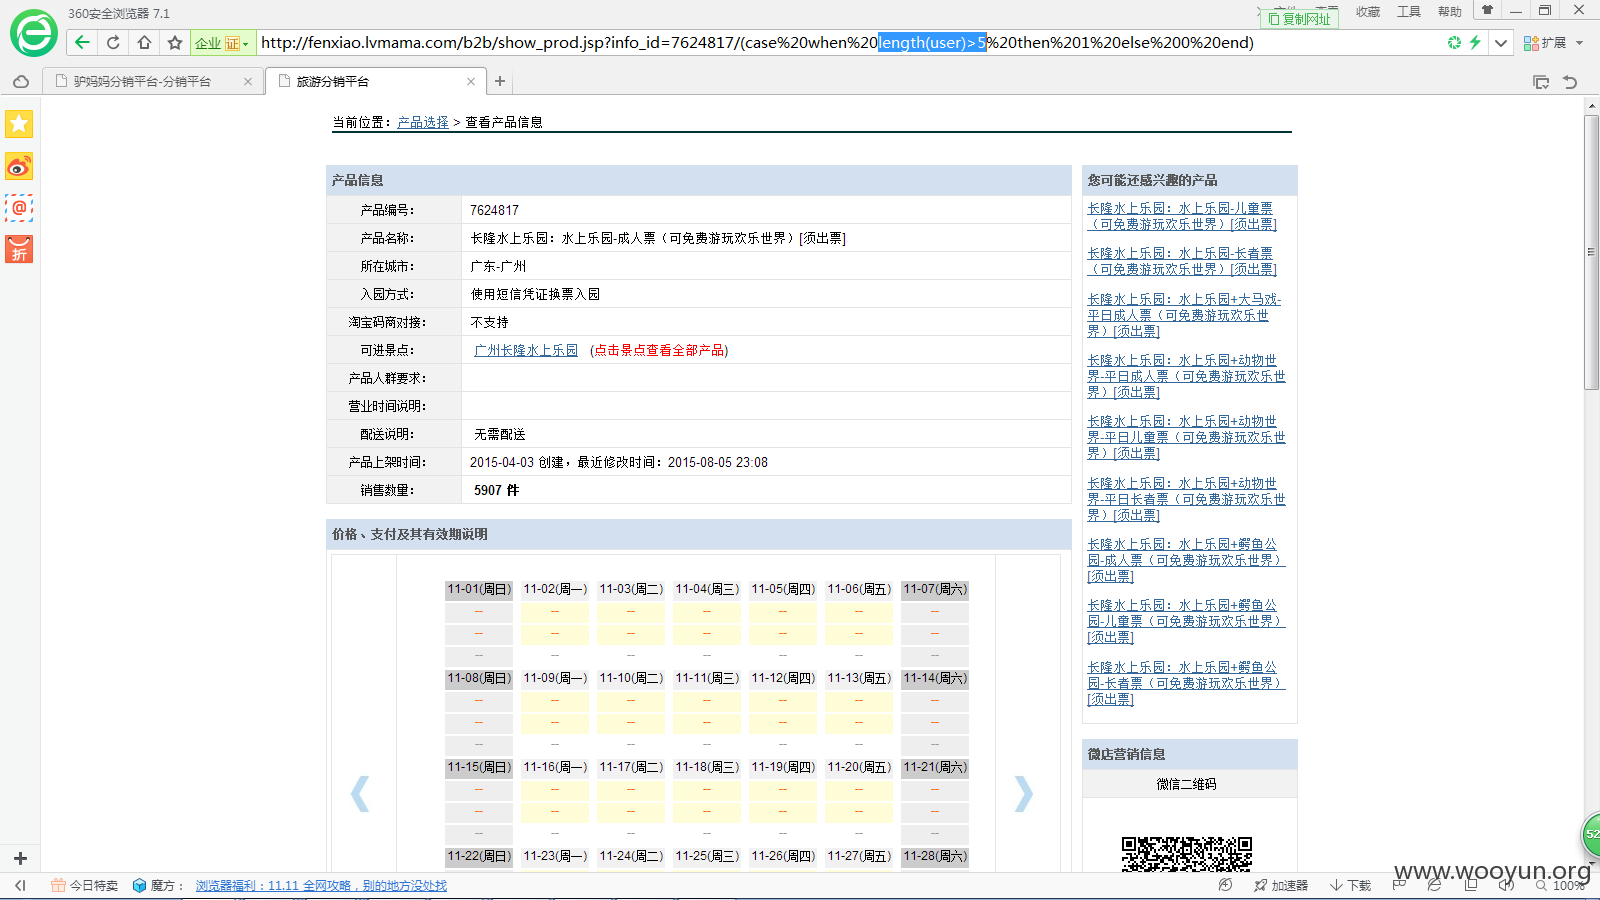The image size is (1600, 900).
Task: Open the 工具 menu
Action: tap(1409, 12)
